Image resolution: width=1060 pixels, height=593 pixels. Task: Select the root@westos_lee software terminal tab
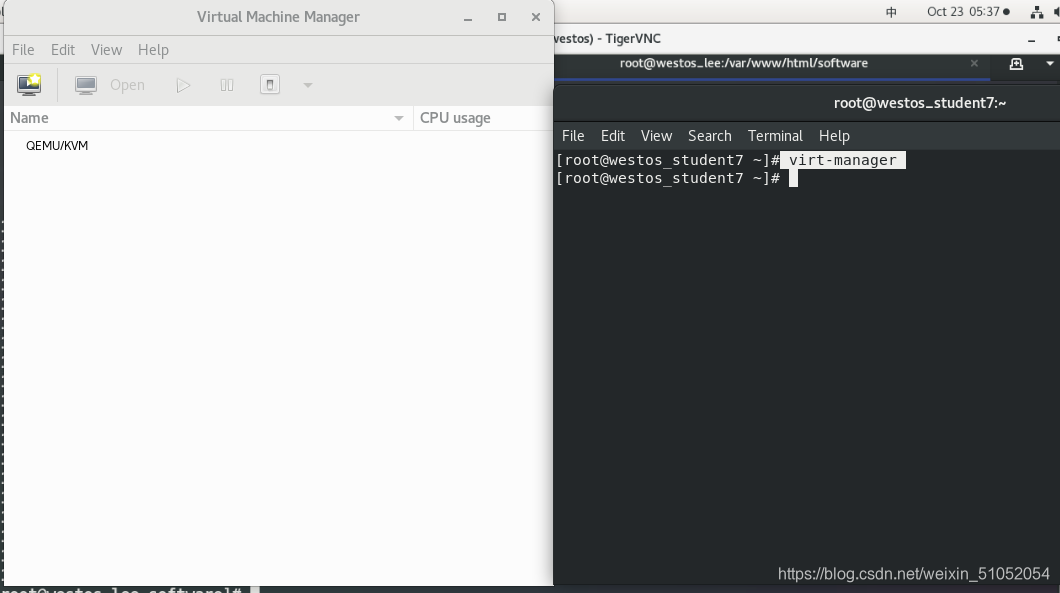[x=744, y=64]
